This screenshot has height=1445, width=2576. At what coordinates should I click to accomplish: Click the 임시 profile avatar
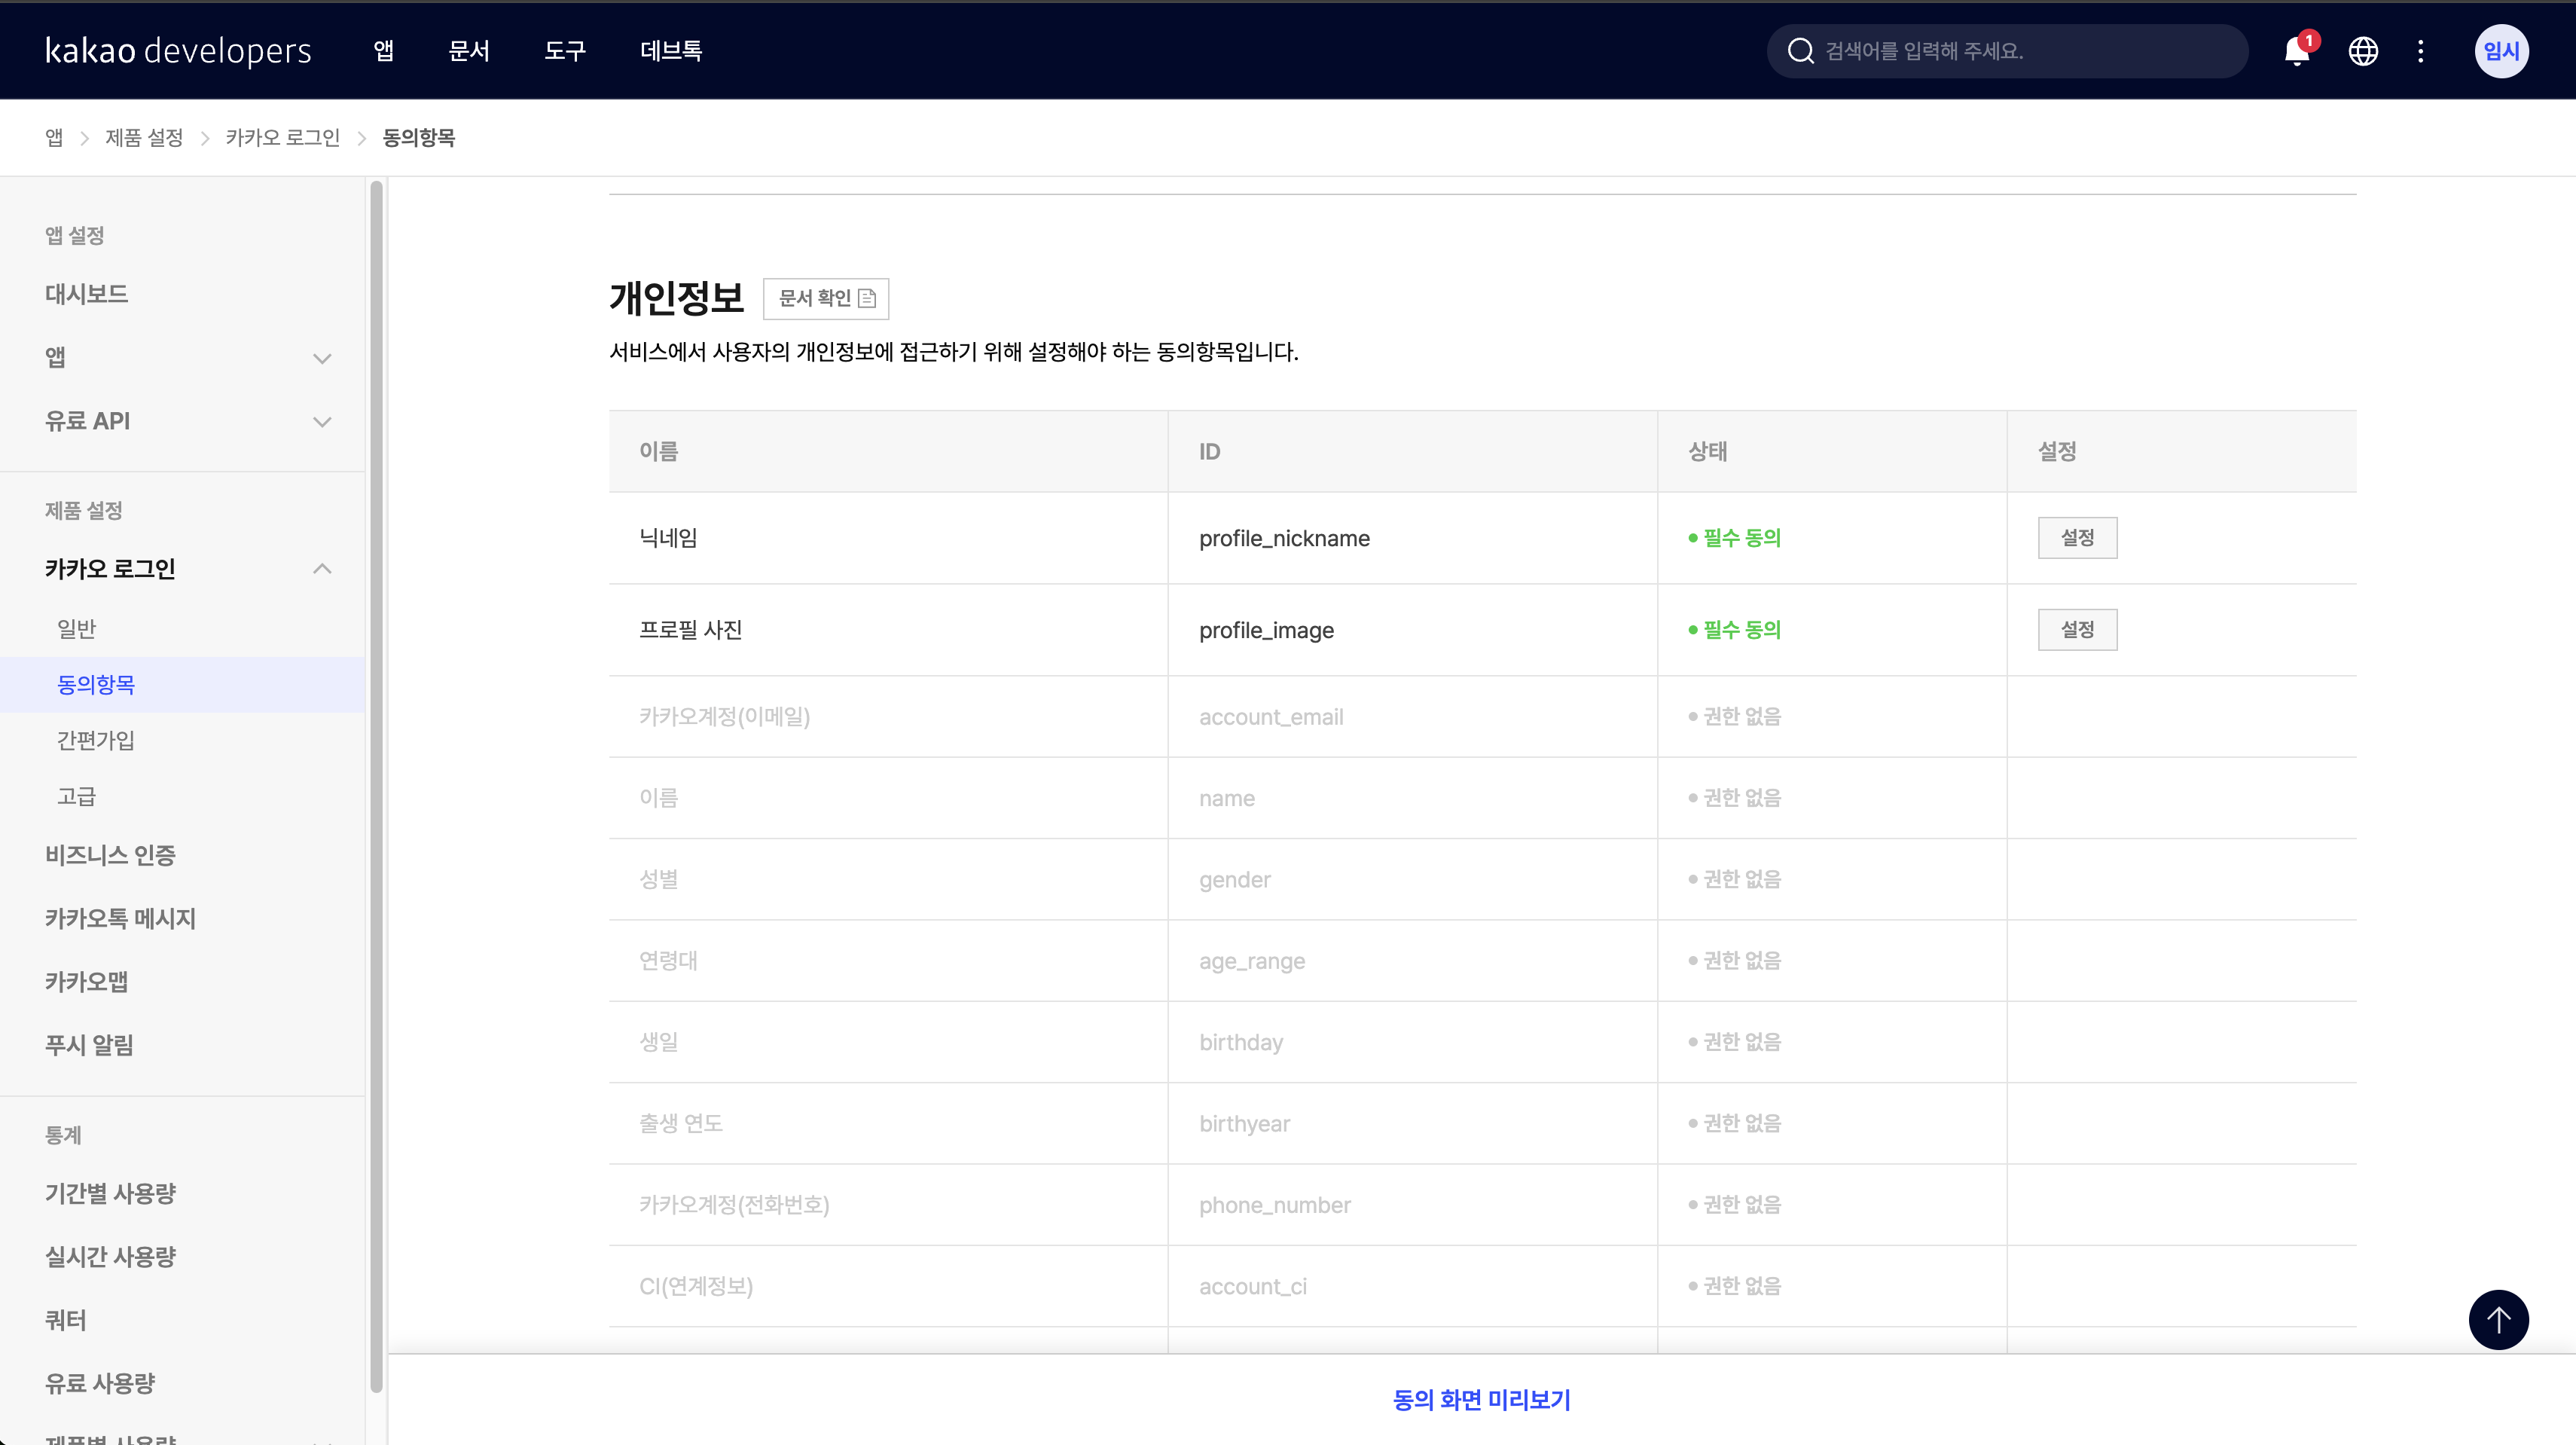click(x=2501, y=51)
